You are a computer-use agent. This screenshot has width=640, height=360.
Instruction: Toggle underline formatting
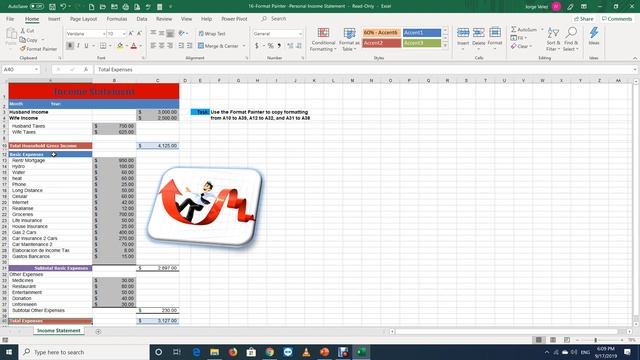[86, 46]
